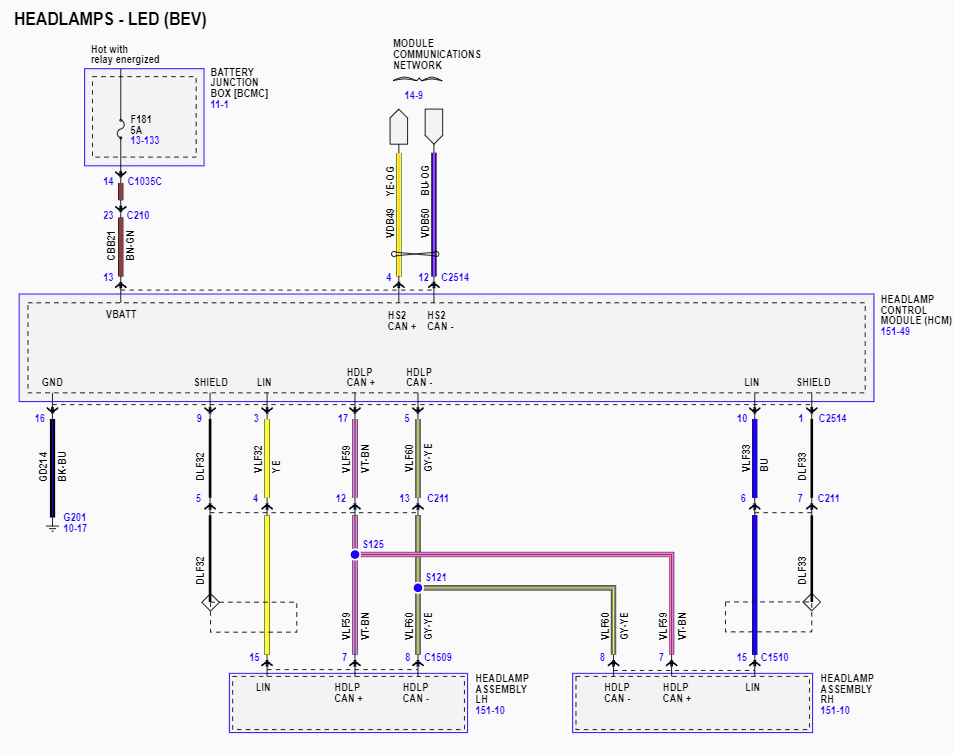Open the 10-17 ground reference link
This screenshot has height=755, width=955.
click(x=75, y=528)
